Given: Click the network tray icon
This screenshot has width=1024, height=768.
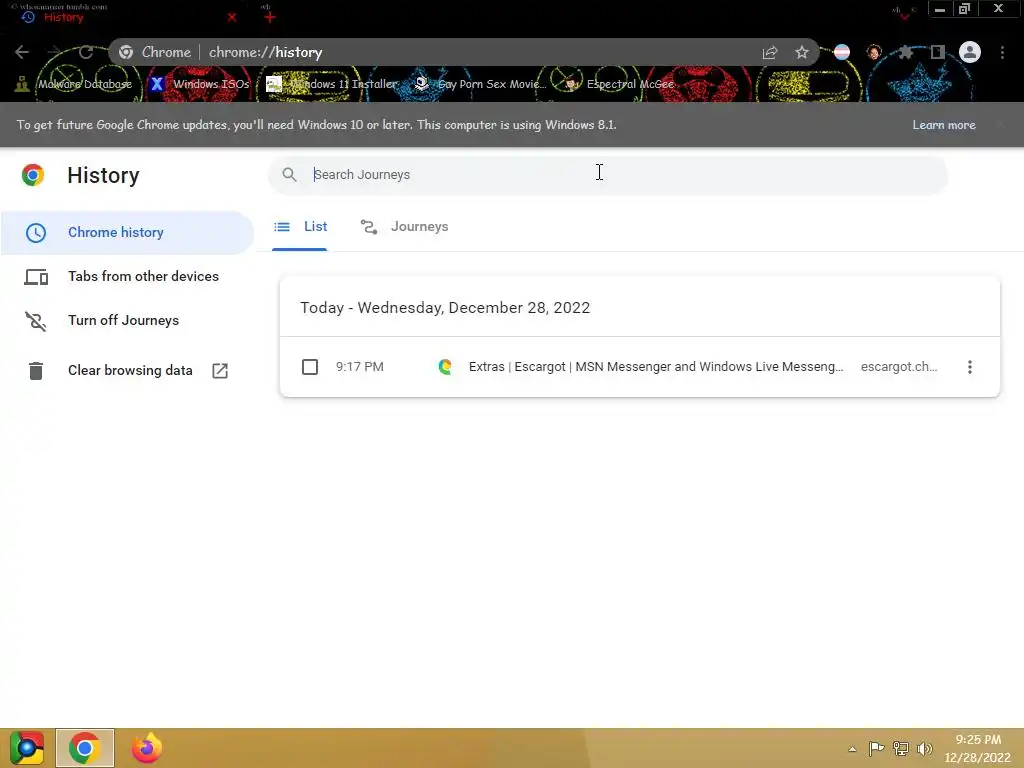Looking at the screenshot, I should click(901, 748).
